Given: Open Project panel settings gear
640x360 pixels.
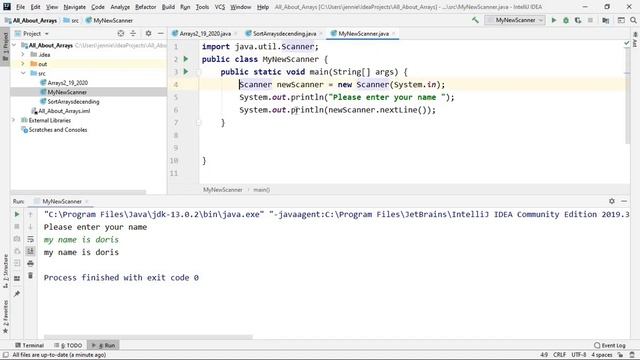Looking at the screenshot, I should 149,33.
